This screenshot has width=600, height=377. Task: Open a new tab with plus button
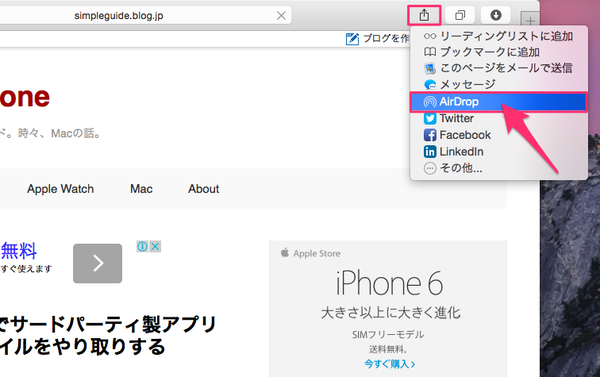(x=530, y=20)
